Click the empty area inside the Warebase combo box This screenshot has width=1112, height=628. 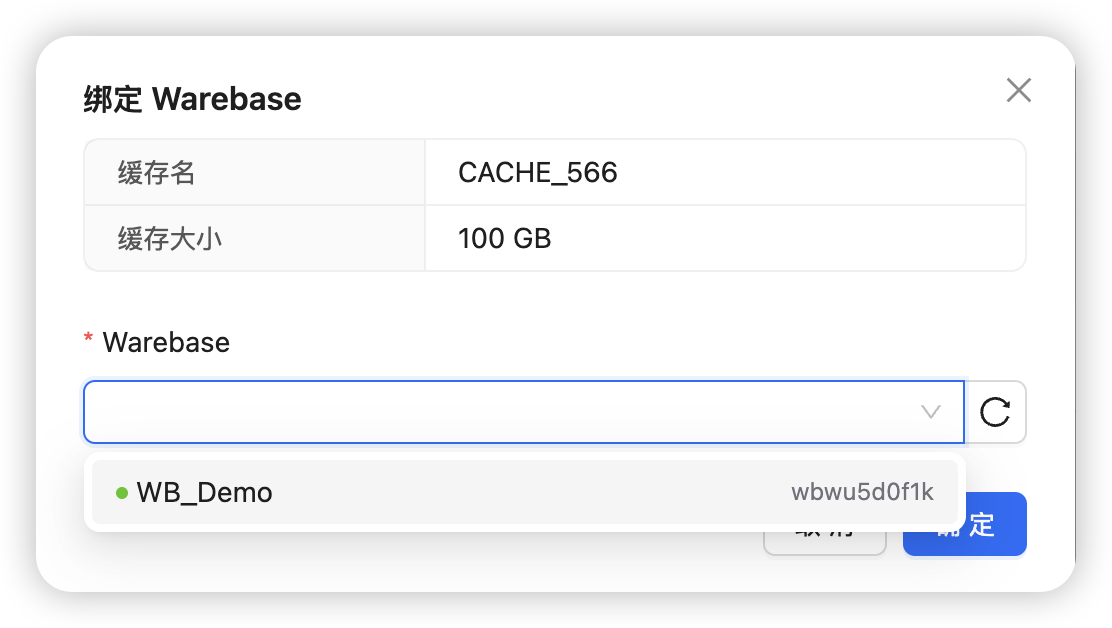(496, 412)
